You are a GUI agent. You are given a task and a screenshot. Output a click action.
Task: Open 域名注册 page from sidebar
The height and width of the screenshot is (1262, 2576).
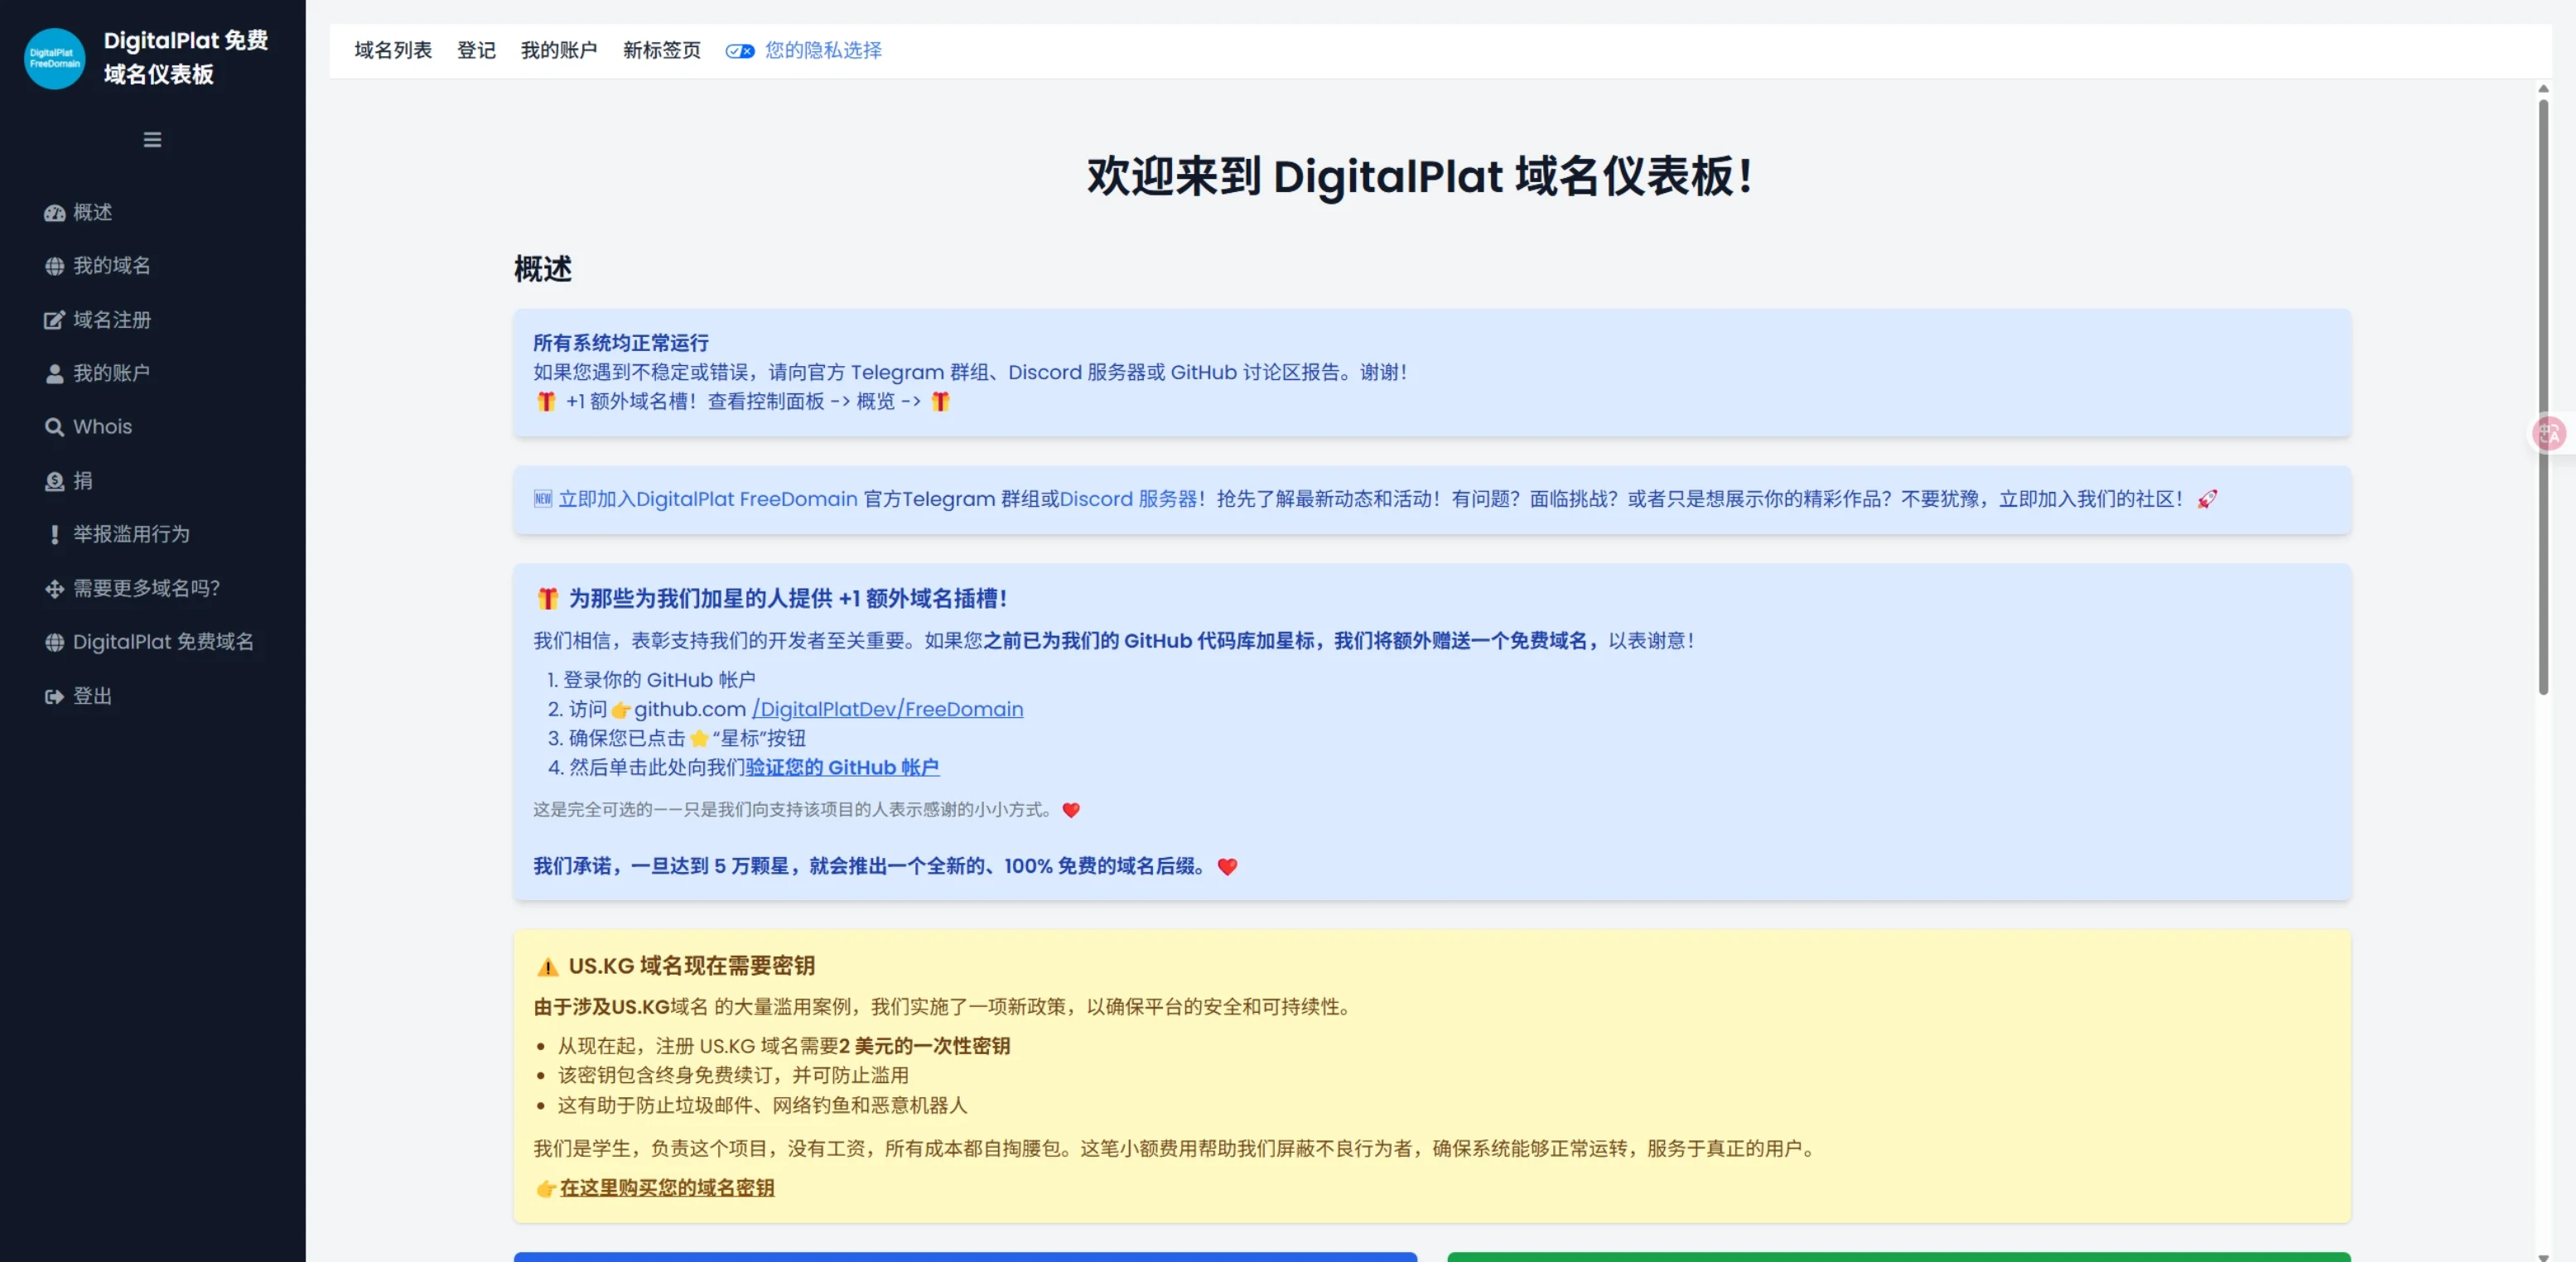97,320
